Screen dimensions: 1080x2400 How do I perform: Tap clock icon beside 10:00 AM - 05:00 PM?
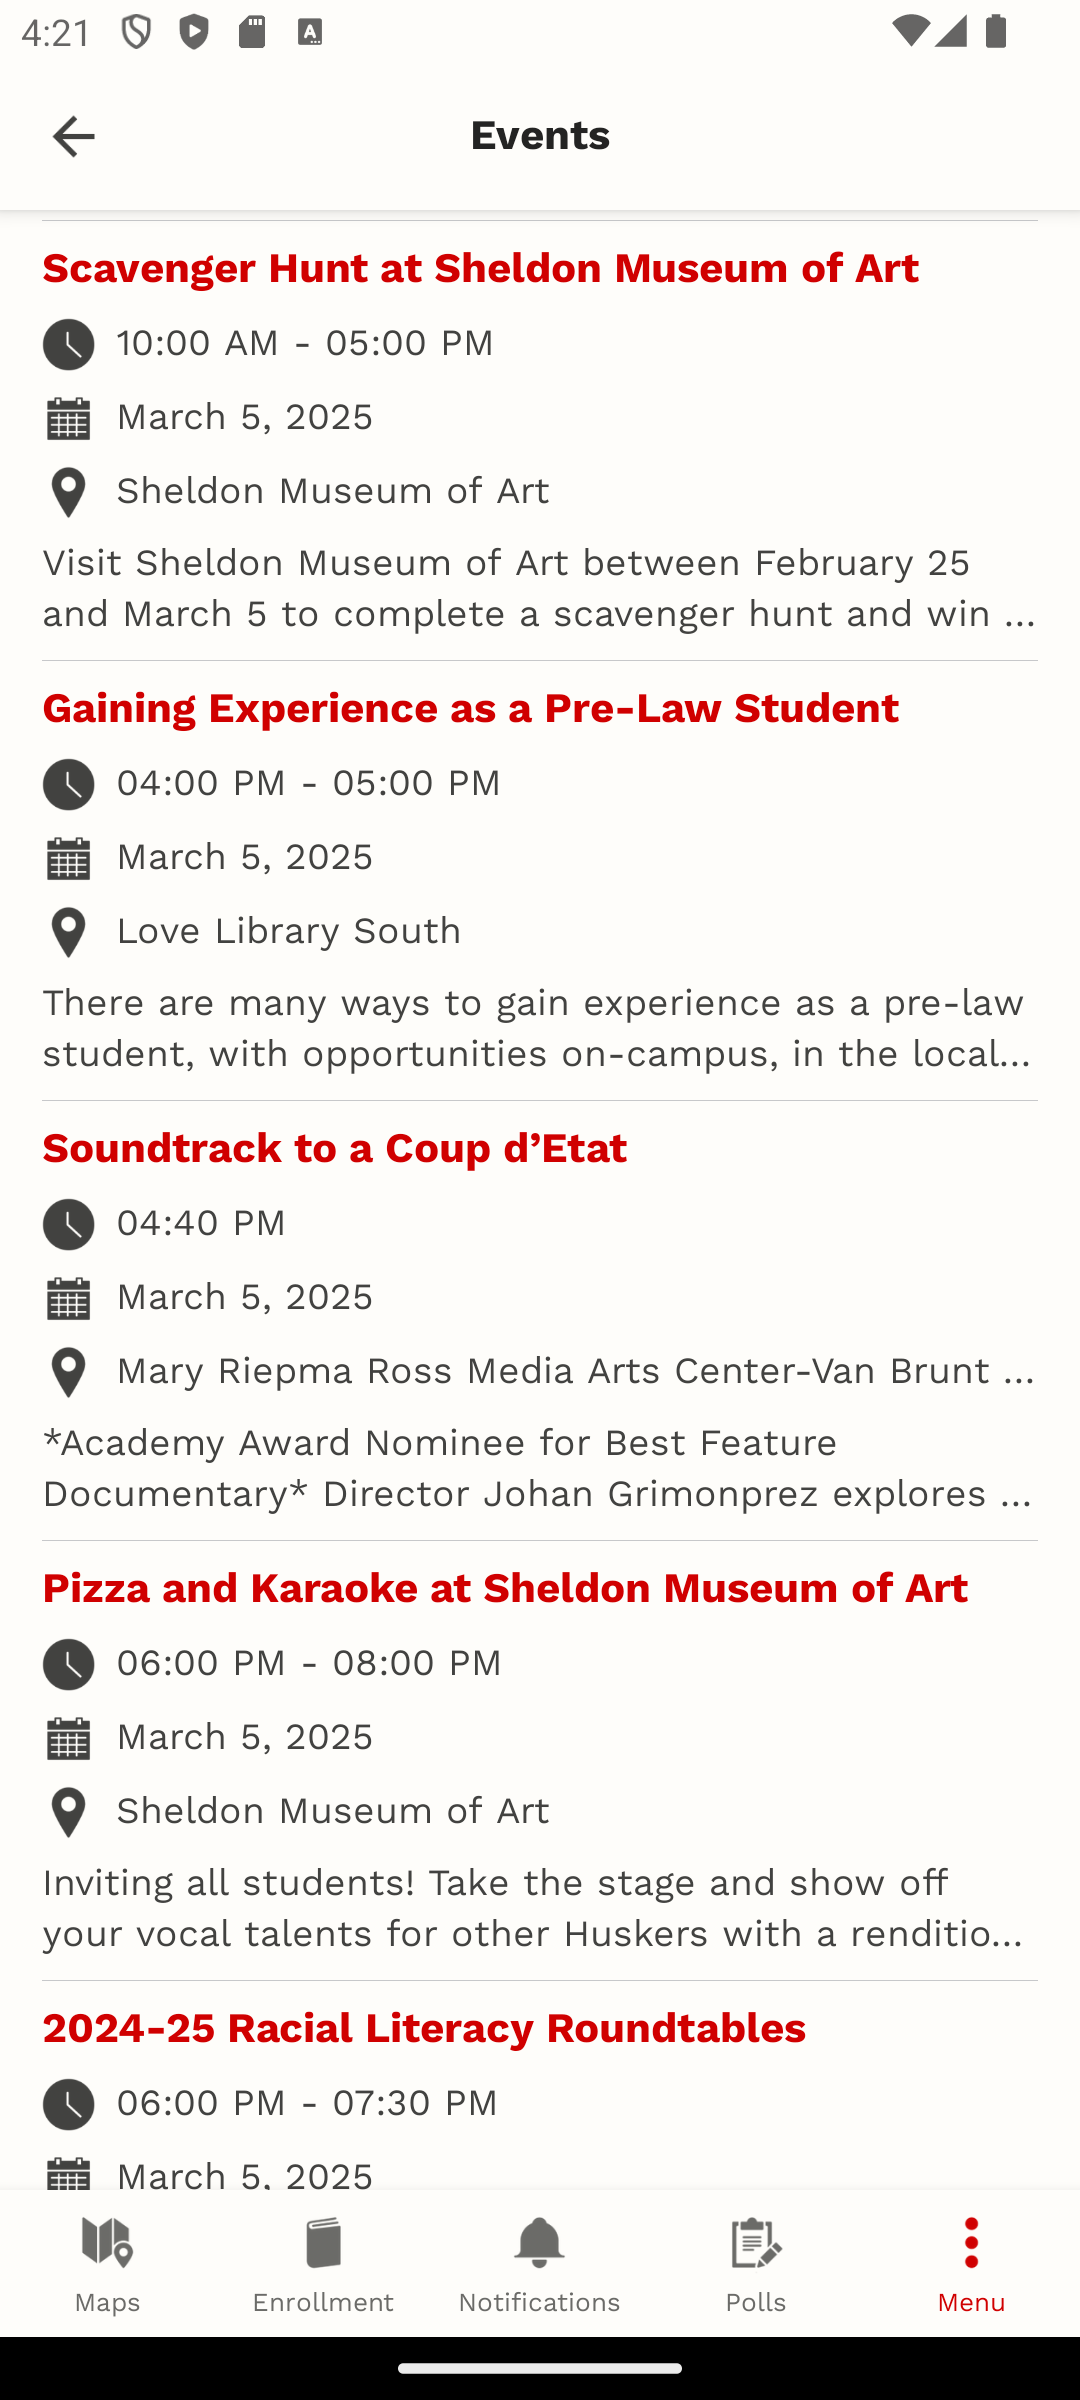pos(68,344)
